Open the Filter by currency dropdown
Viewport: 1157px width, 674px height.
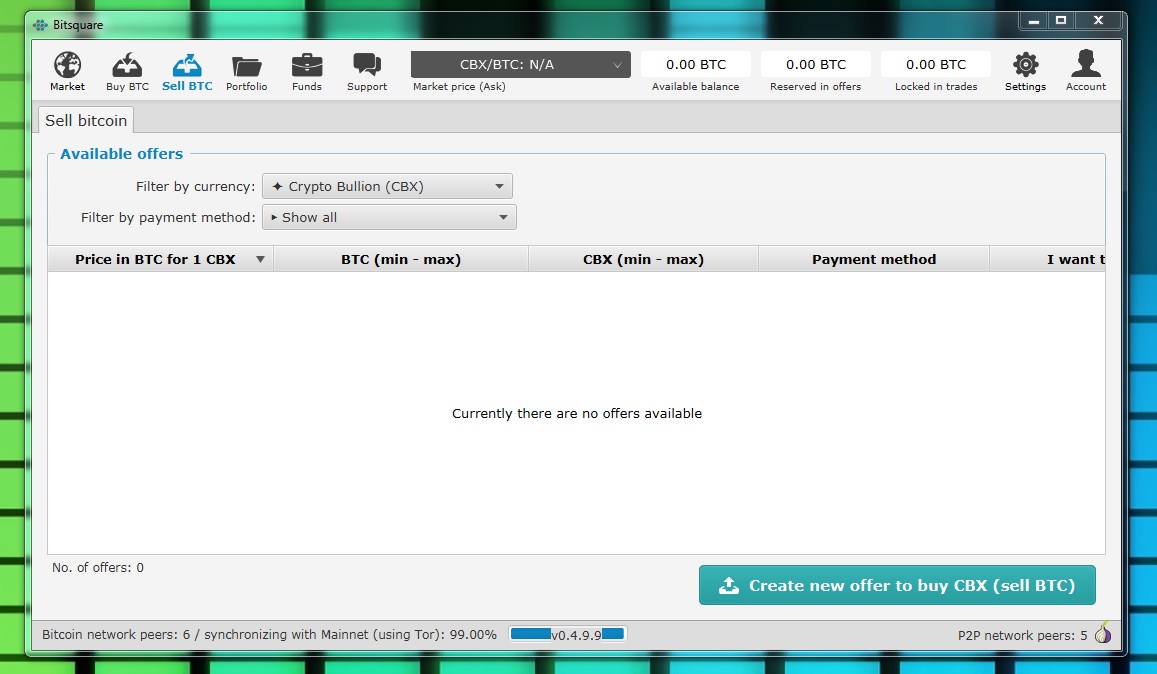tap(387, 186)
